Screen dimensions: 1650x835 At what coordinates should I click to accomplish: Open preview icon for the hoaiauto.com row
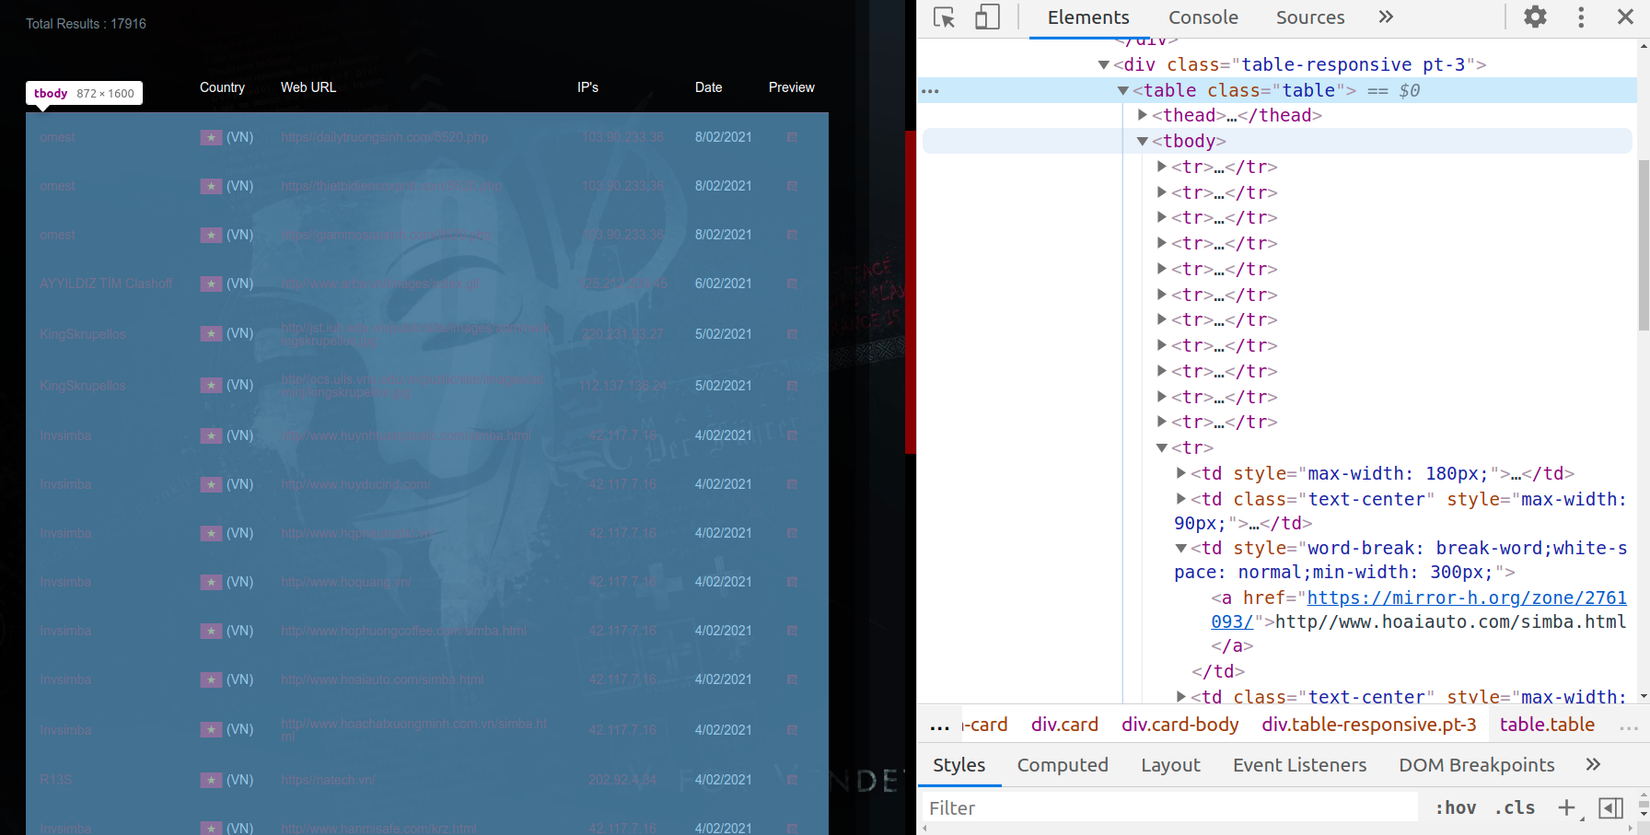point(792,680)
